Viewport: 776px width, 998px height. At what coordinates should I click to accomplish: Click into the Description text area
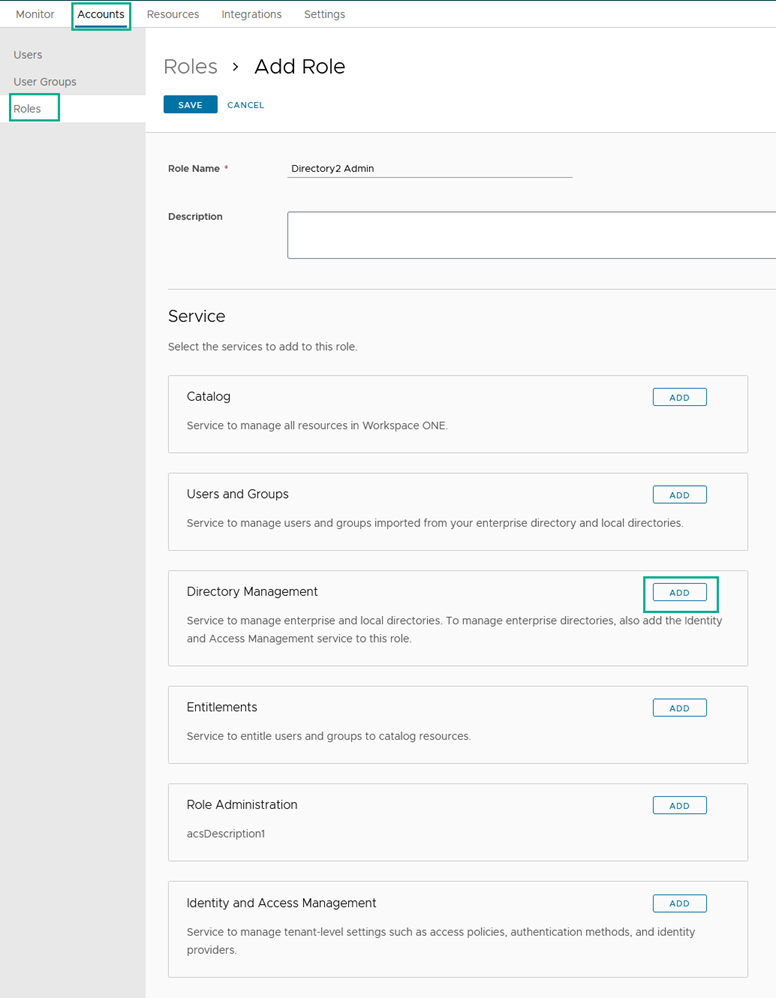pyautogui.click(x=532, y=235)
